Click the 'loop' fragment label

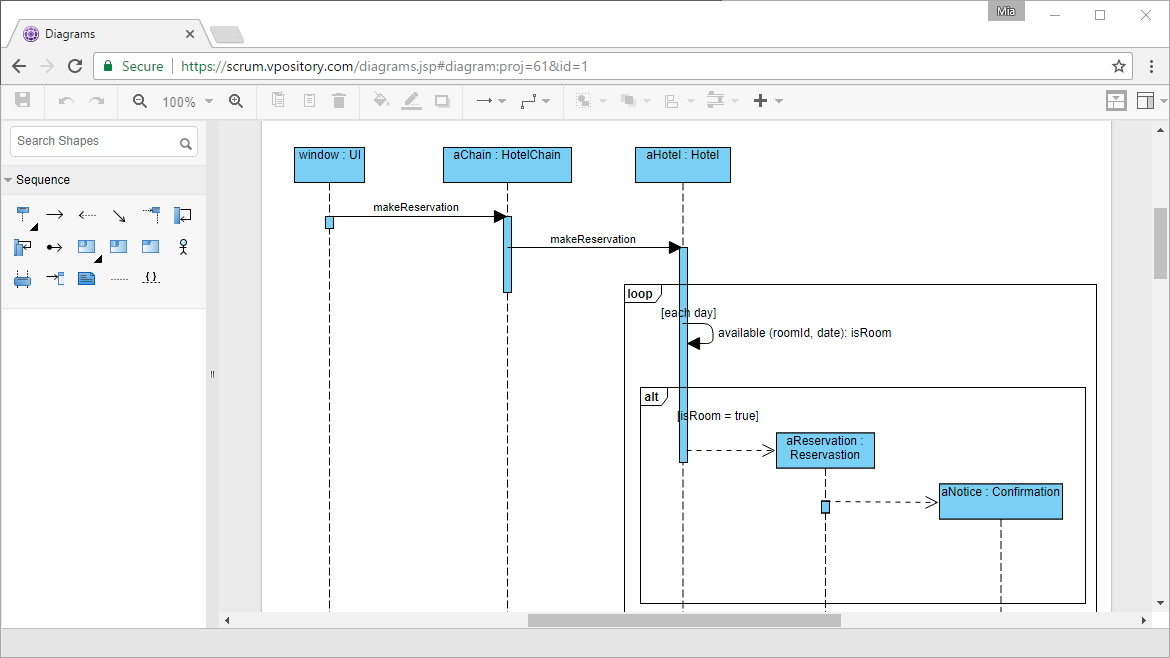[640, 294]
